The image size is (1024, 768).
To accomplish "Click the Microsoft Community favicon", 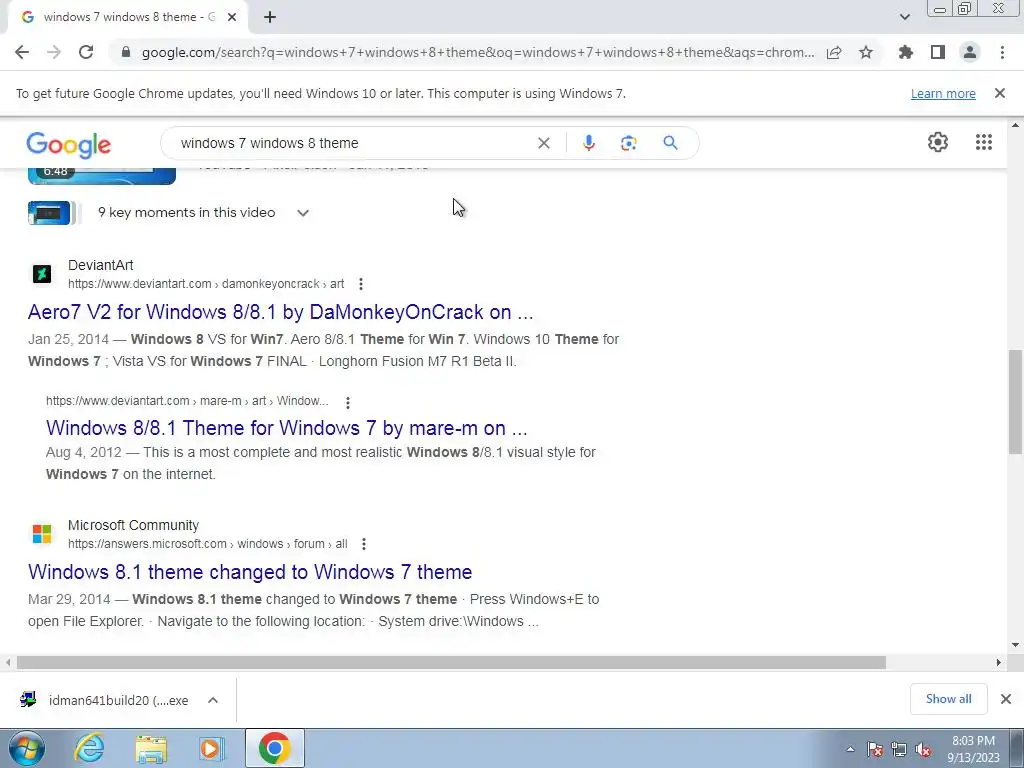I will (x=42, y=534).
